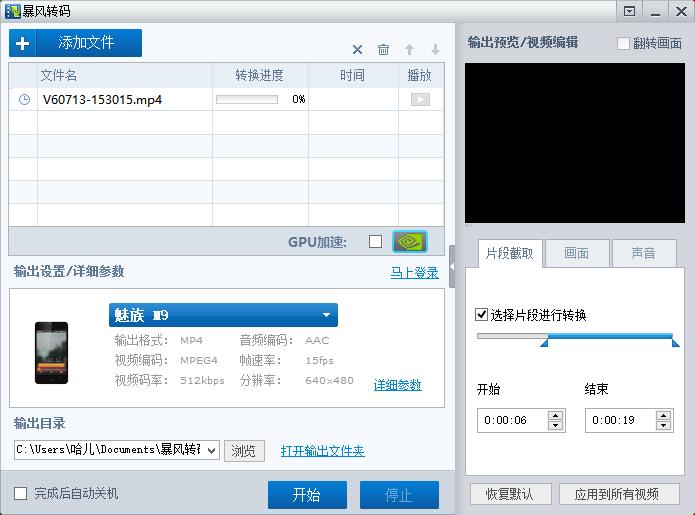Click the 时间 column header
The height and width of the screenshot is (515, 695).
(x=353, y=75)
